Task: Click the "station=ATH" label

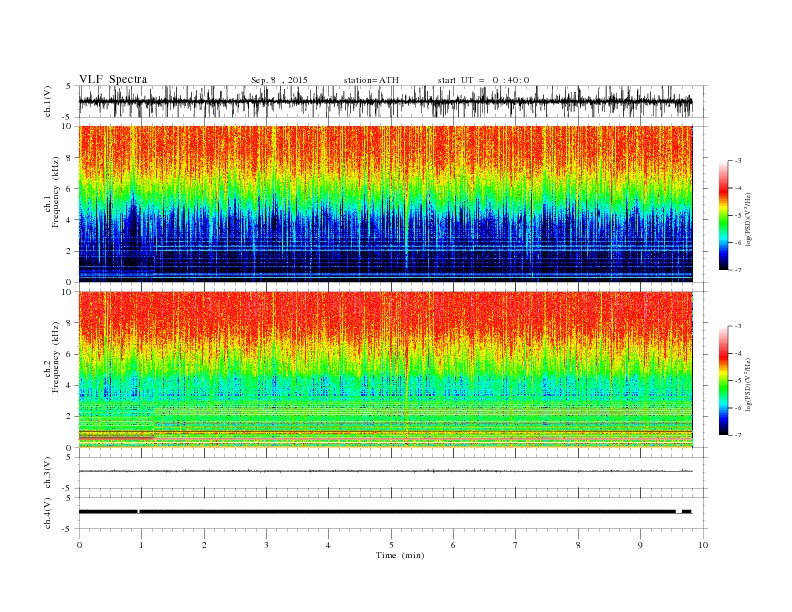Action: point(371,80)
